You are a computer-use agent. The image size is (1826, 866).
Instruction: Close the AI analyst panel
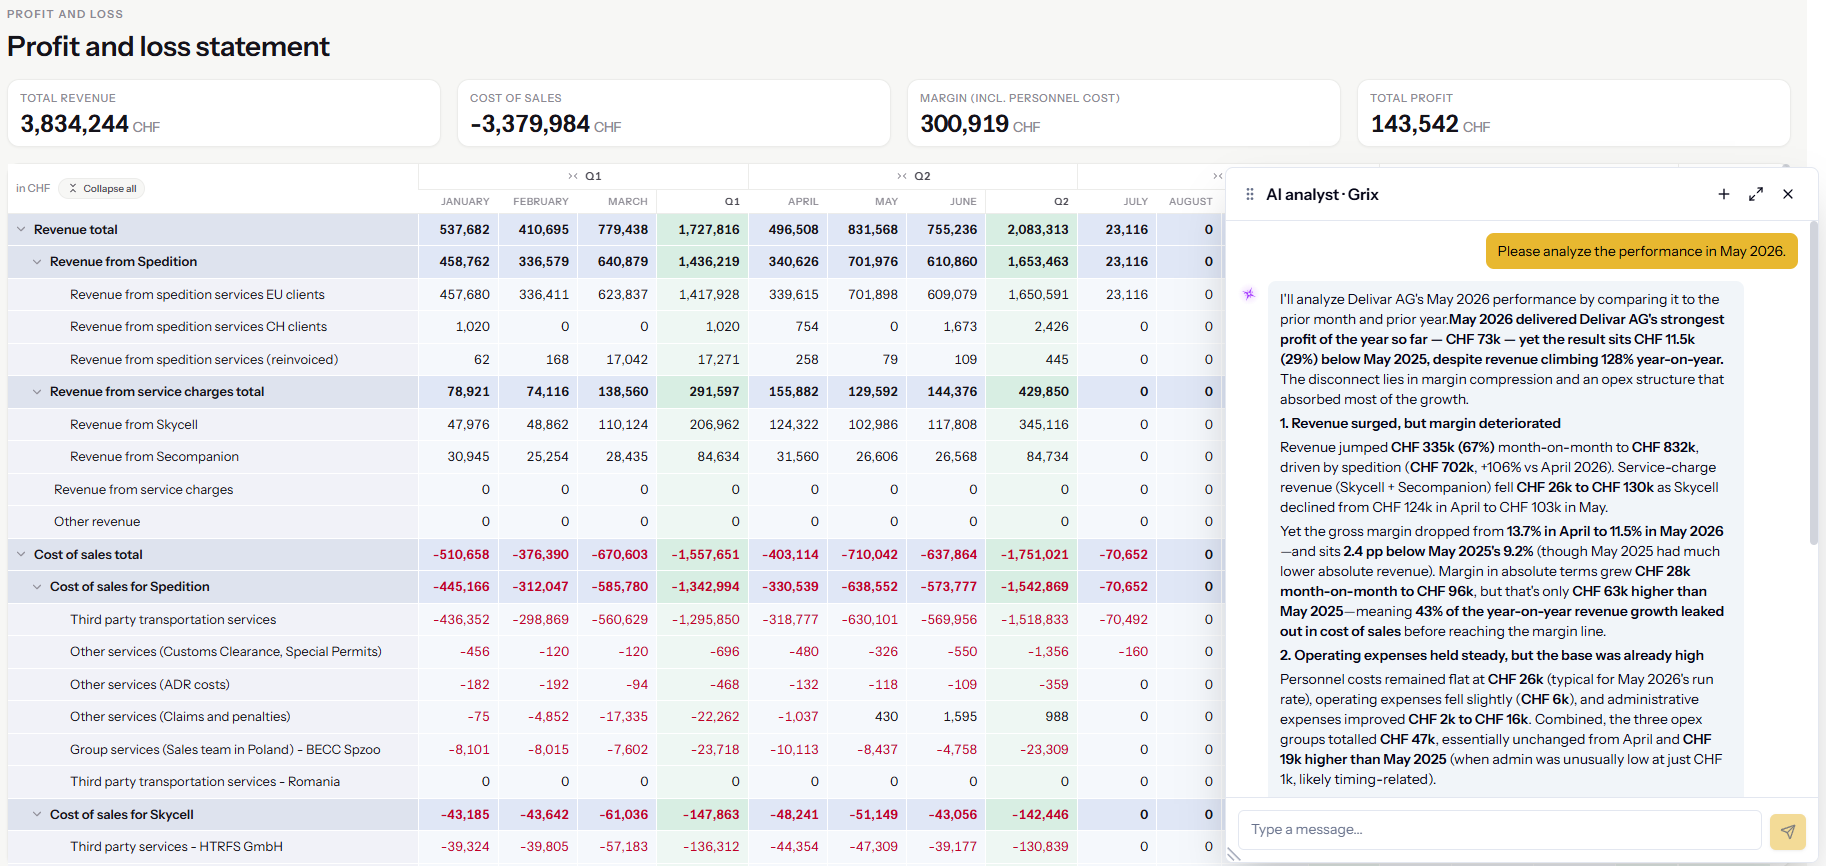(1788, 194)
